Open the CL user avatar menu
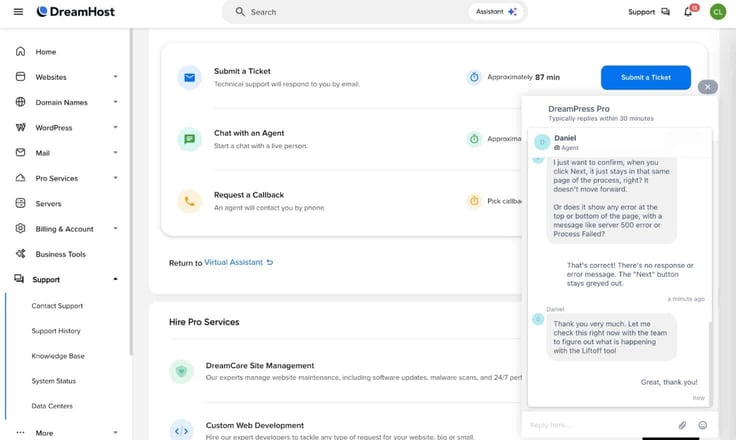The width and height of the screenshot is (736, 440). pyautogui.click(x=718, y=12)
